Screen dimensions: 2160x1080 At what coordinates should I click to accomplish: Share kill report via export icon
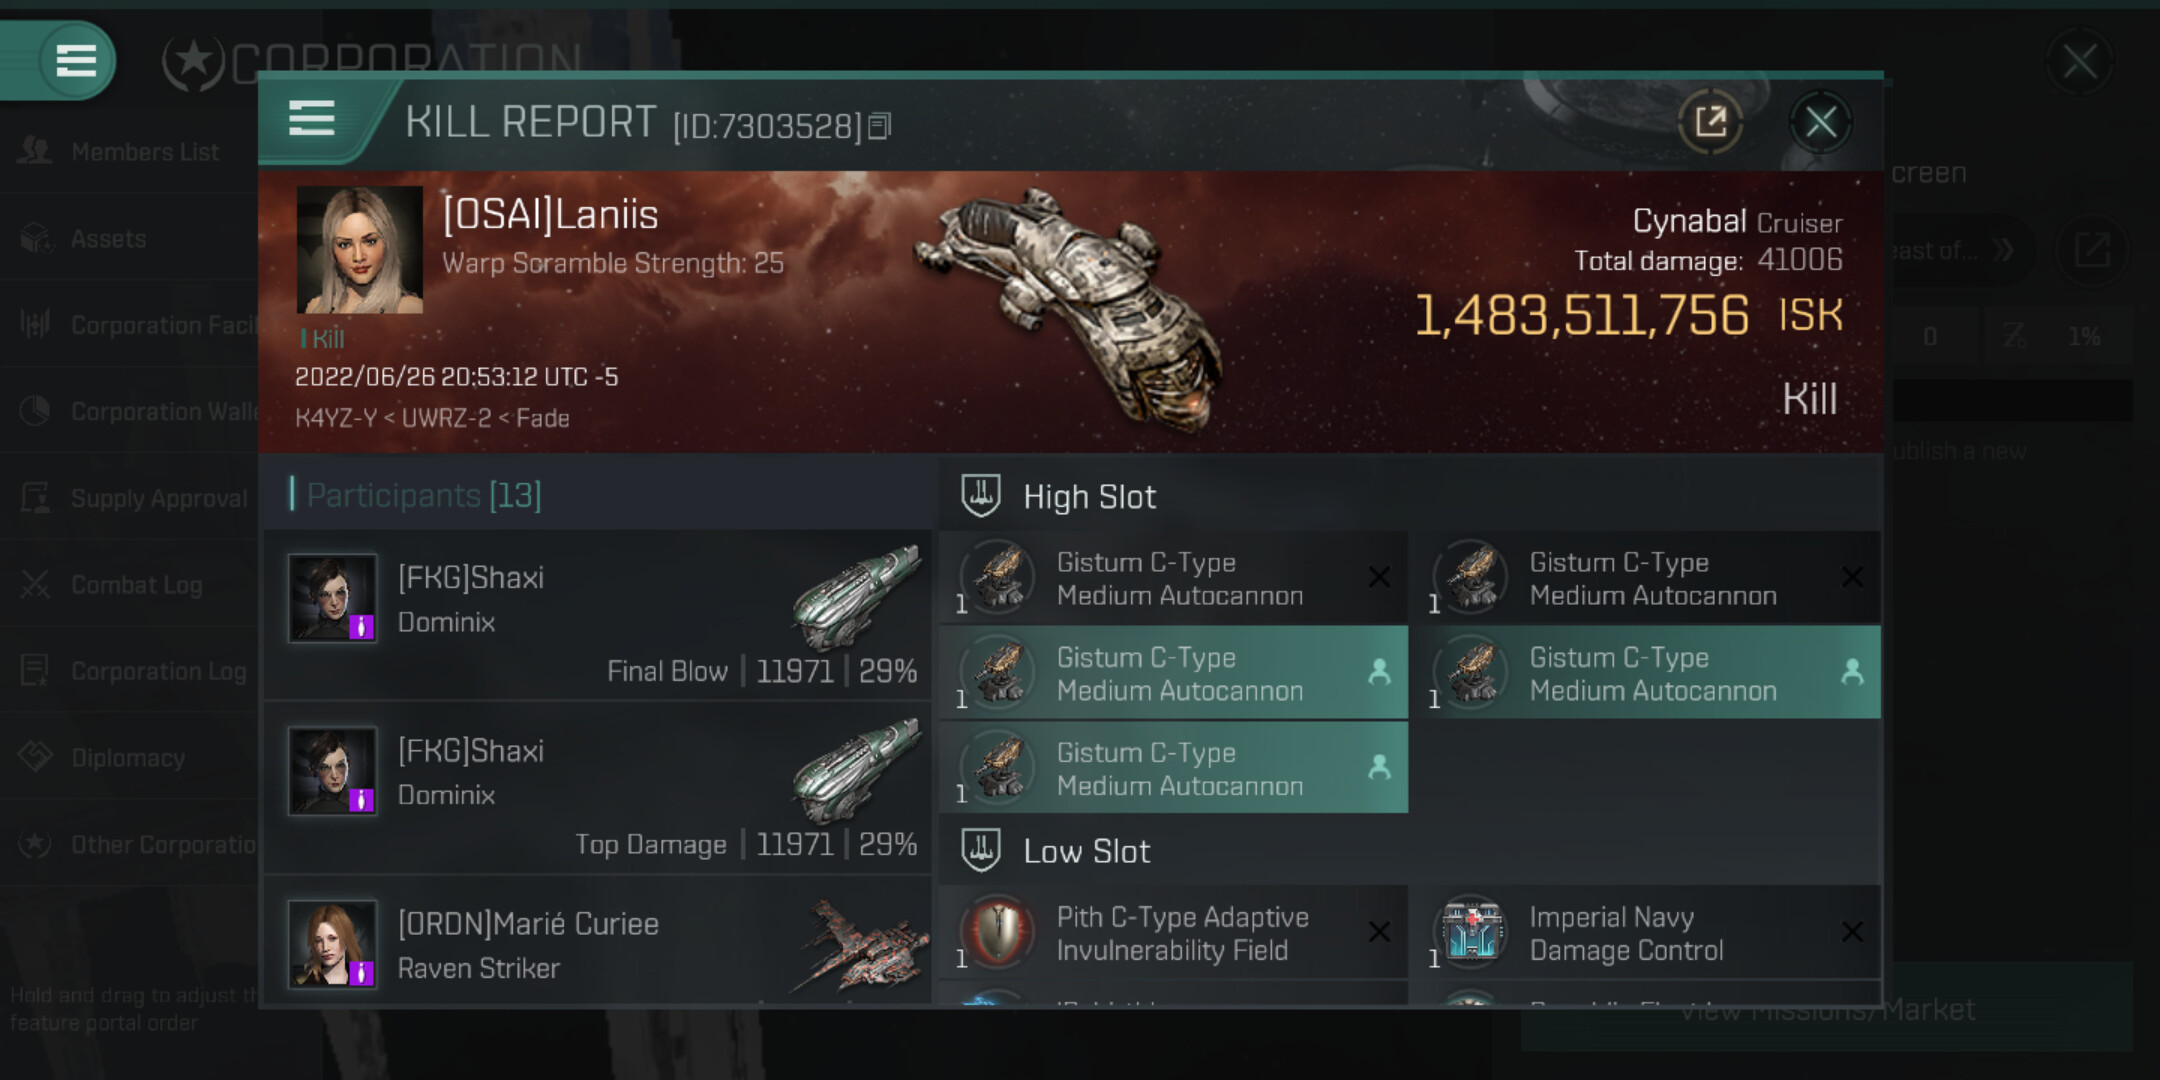point(1710,122)
